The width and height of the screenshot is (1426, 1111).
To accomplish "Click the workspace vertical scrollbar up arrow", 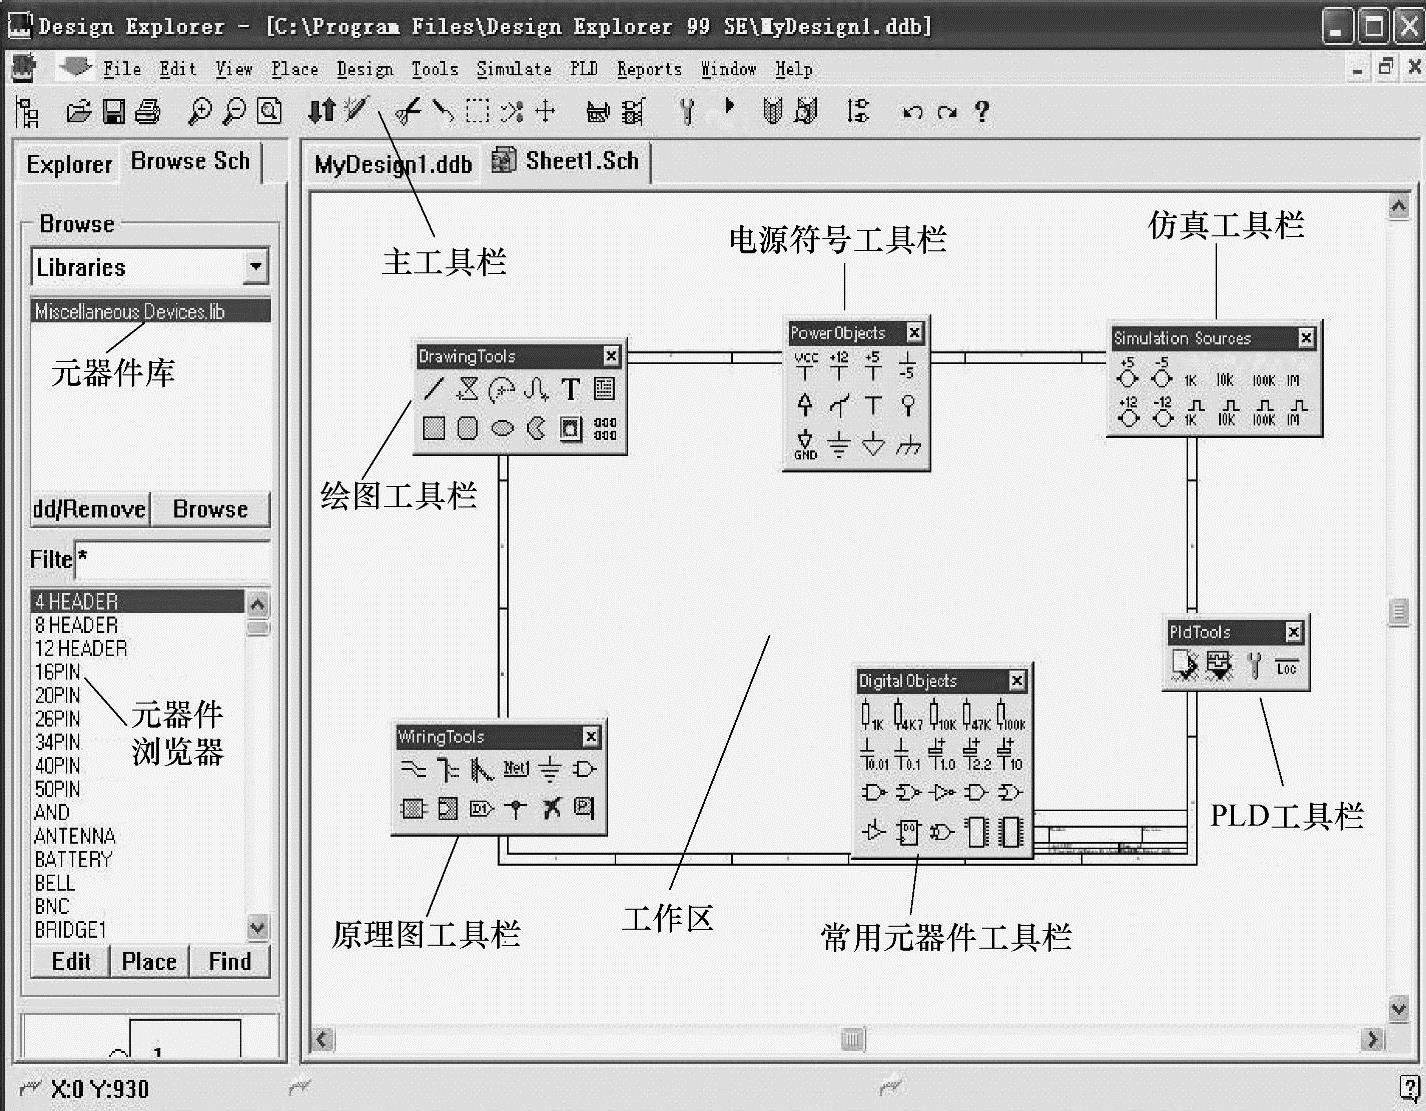I will 1399,207.
